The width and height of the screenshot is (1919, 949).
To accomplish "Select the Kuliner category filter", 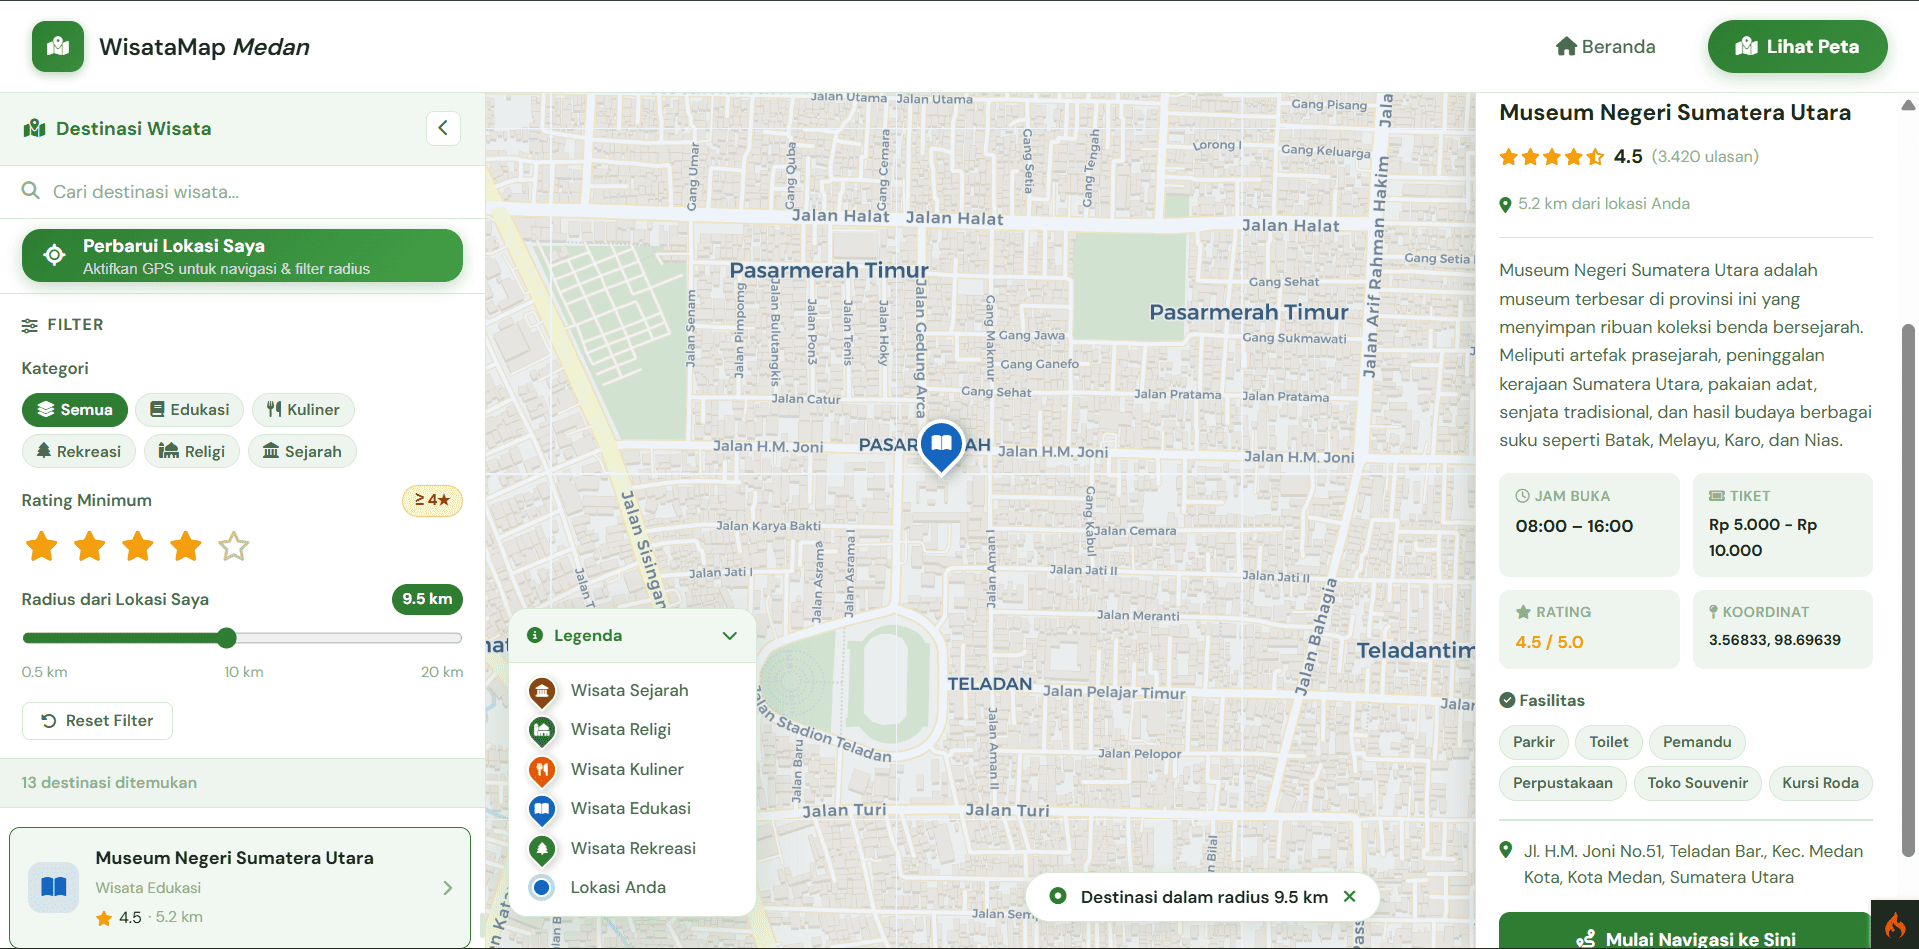I will [303, 410].
